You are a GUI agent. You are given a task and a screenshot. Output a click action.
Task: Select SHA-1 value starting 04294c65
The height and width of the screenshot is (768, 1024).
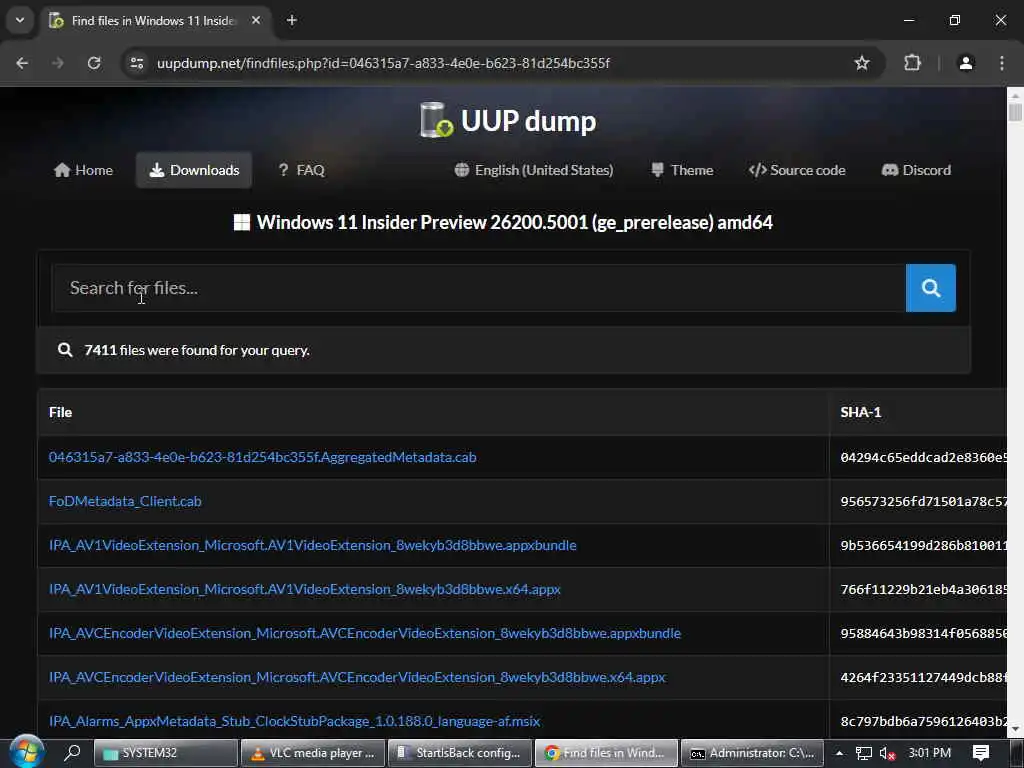923,457
